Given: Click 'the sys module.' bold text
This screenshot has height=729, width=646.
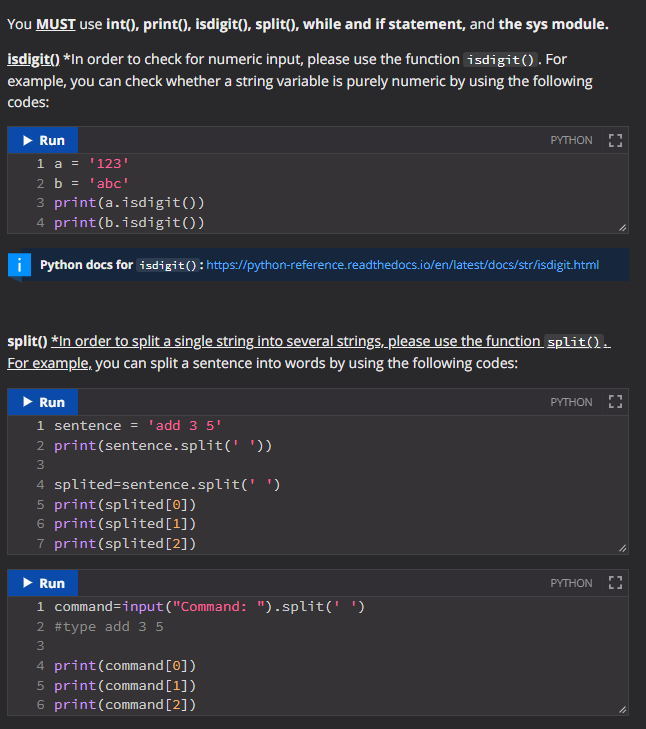Looking at the screenshot, I should pos(553,24).
